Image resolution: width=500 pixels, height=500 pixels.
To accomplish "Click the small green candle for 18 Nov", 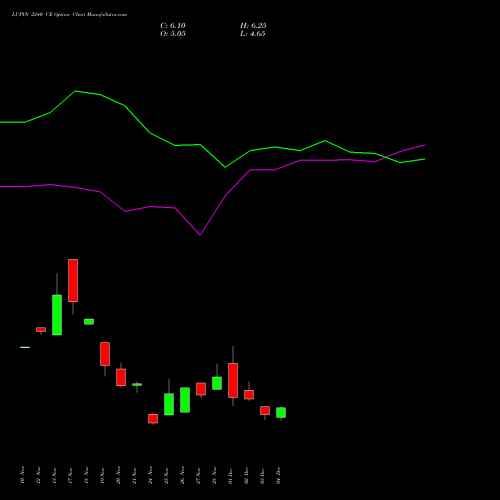I will click(89, 322).
